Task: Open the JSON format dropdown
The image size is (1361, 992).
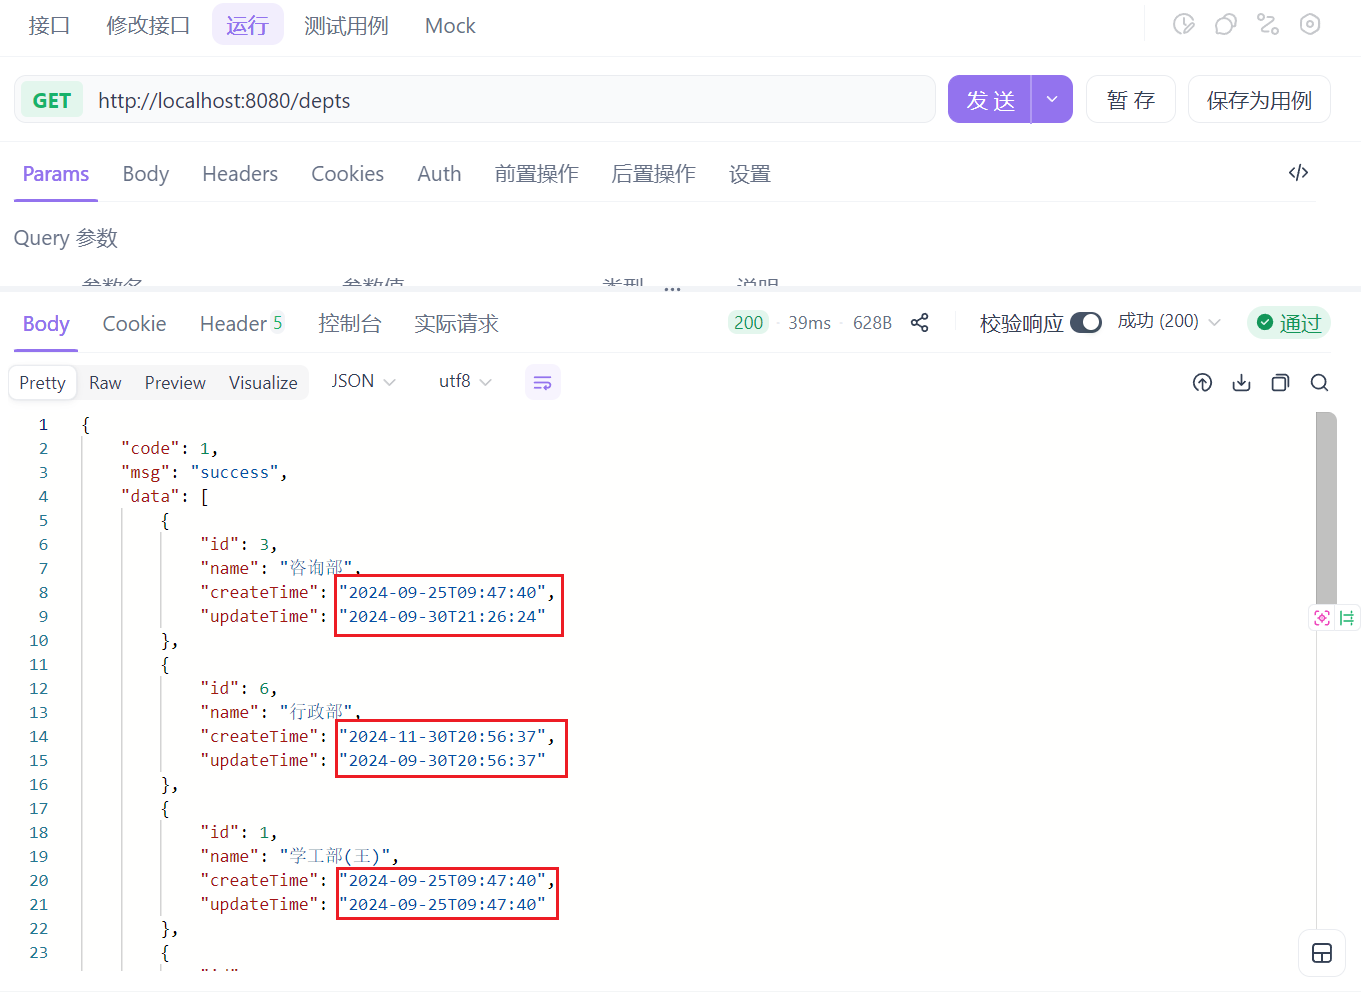Action: [364, 381]
